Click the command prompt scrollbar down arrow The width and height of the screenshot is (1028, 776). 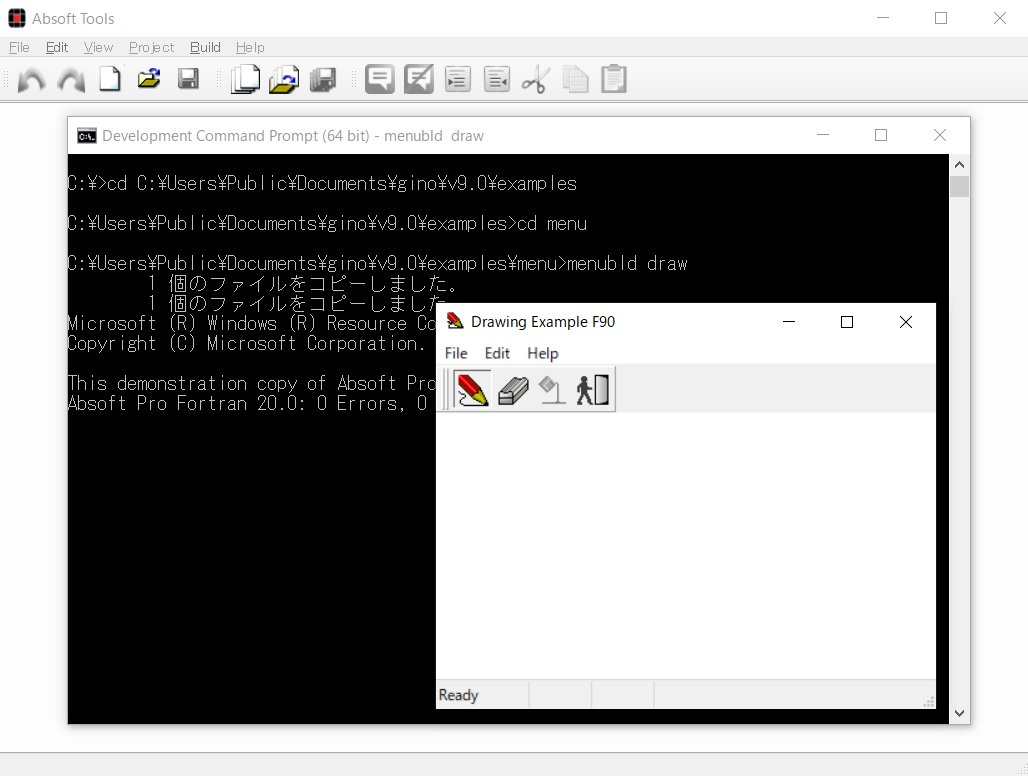[959, 714]
